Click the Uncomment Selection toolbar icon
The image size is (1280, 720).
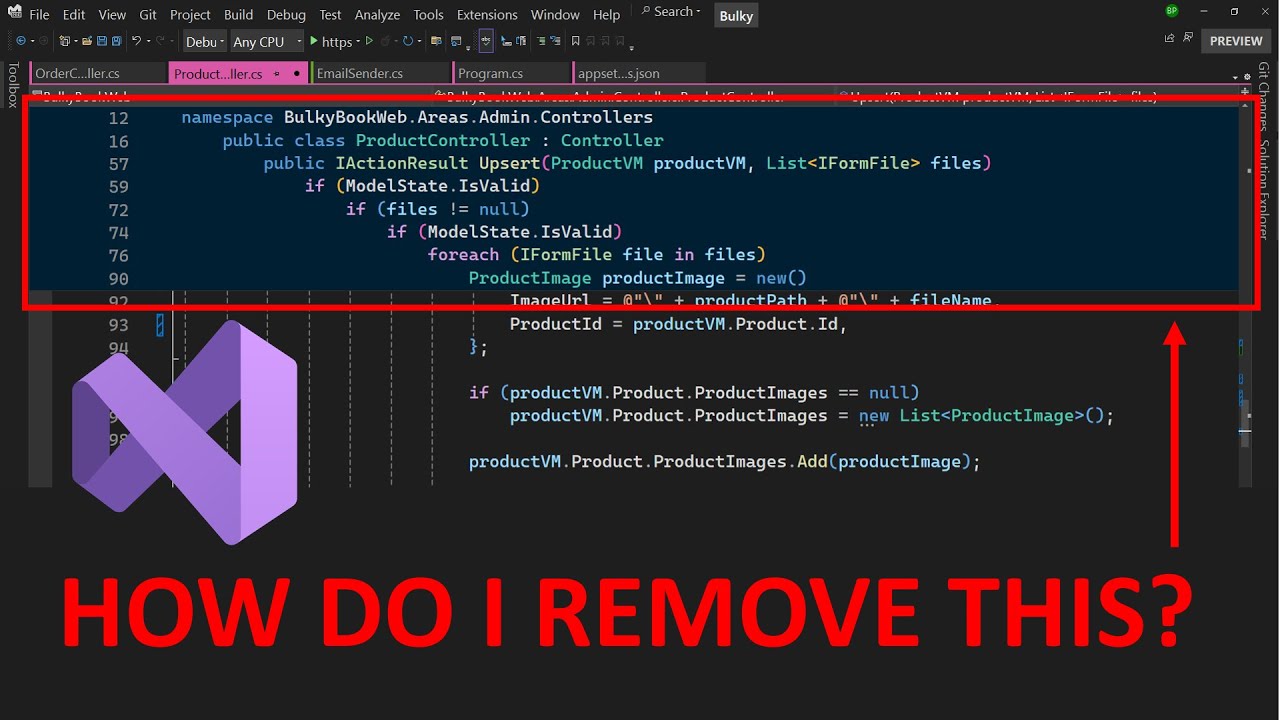coord(555,41)
